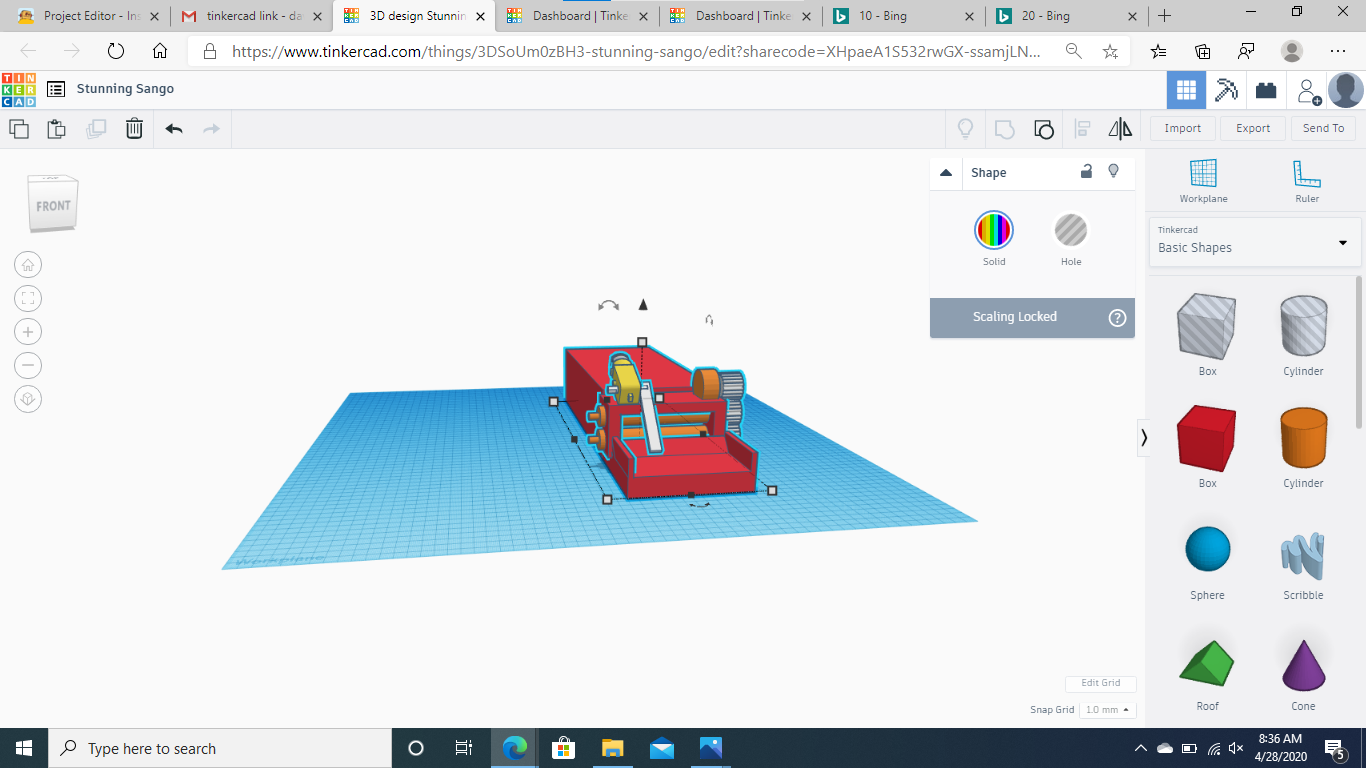The width and height of the screenshot is (1366, 768).
Task: Click the Copy tool icon
Action: (x=19, y=128)
